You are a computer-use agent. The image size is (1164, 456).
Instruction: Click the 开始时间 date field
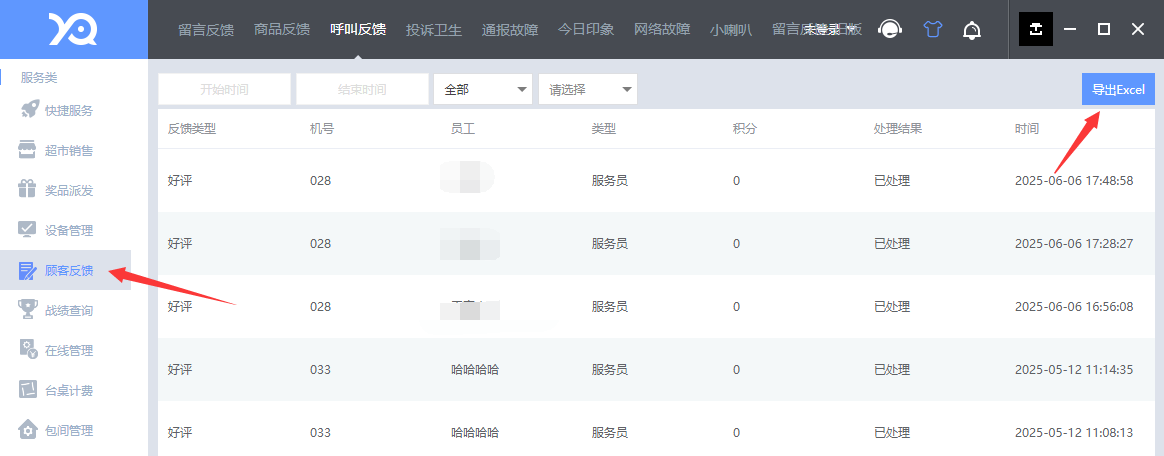pyautogui.click(x=224, y=89)
